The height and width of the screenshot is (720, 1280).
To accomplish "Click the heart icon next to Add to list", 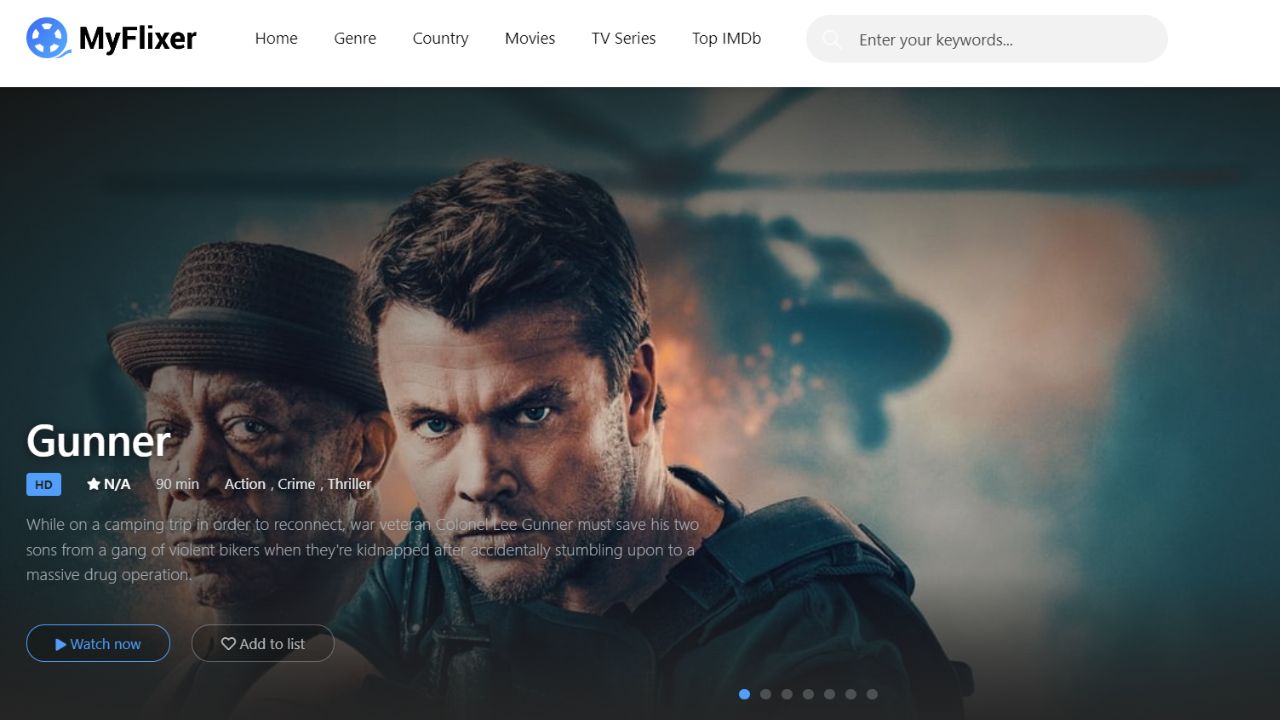I will [228, 643].
